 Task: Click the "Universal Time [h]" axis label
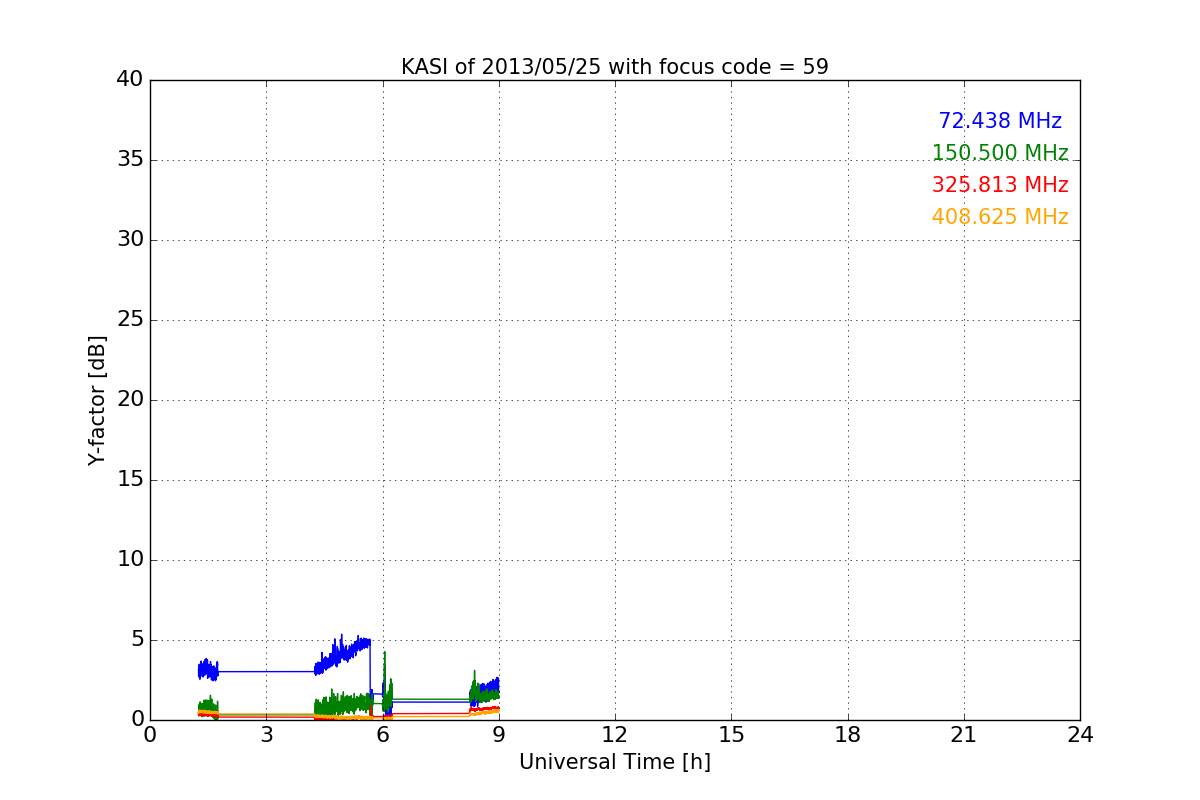pos(614,762)
